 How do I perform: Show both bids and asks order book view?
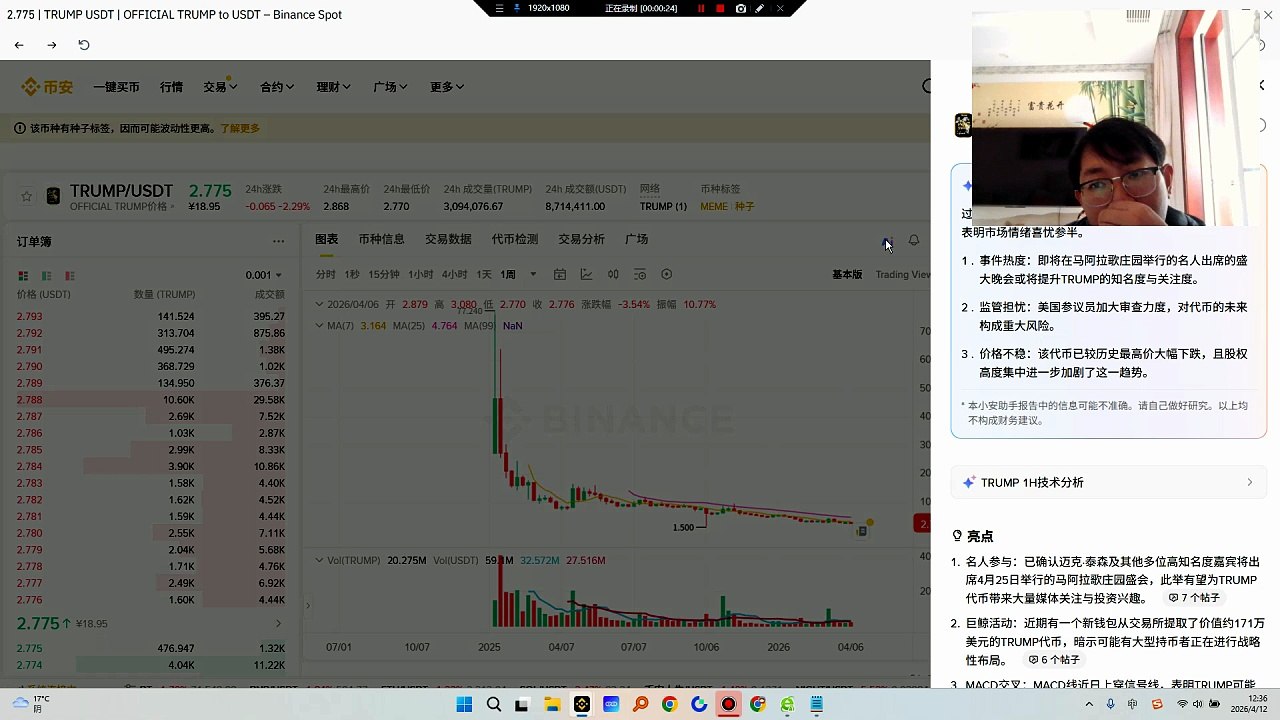click(x=23, y=275)
